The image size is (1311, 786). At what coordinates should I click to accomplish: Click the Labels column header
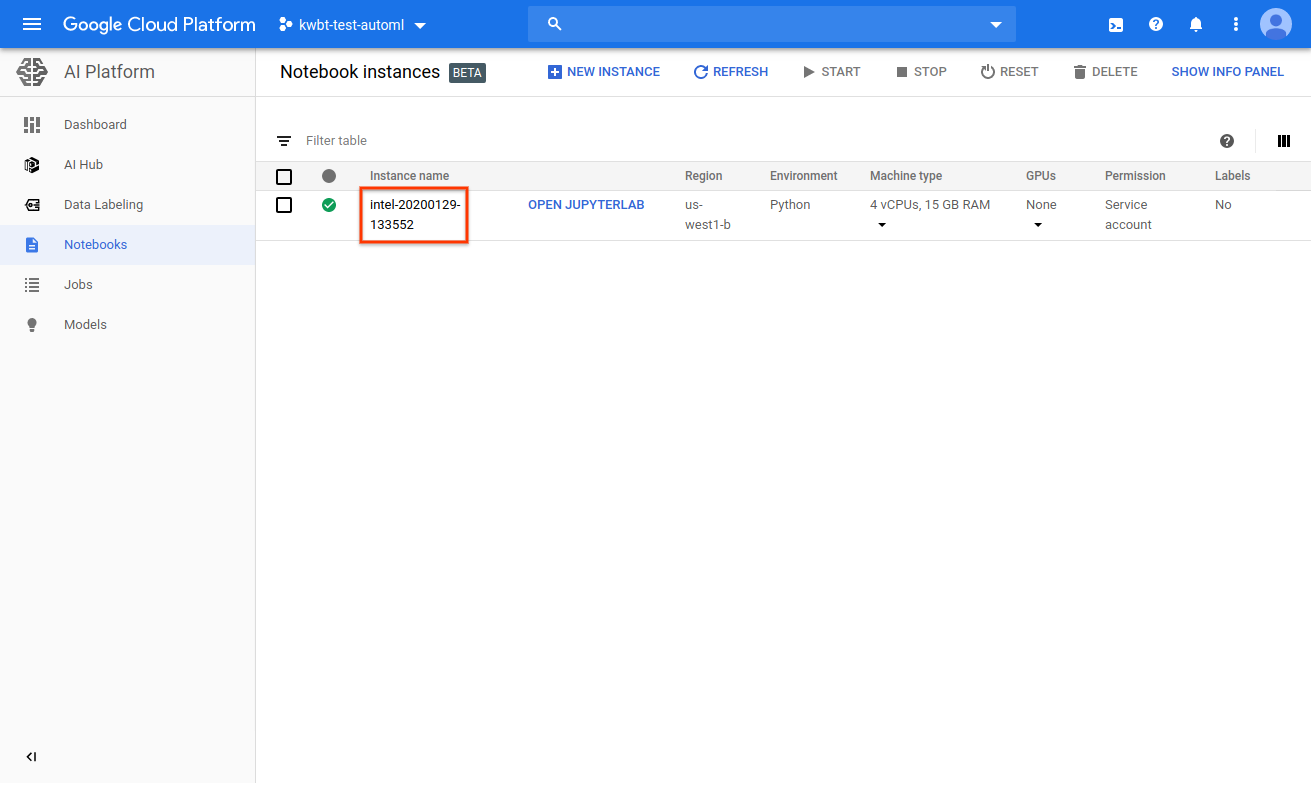pyautogui.click(x=1232, y=176)
